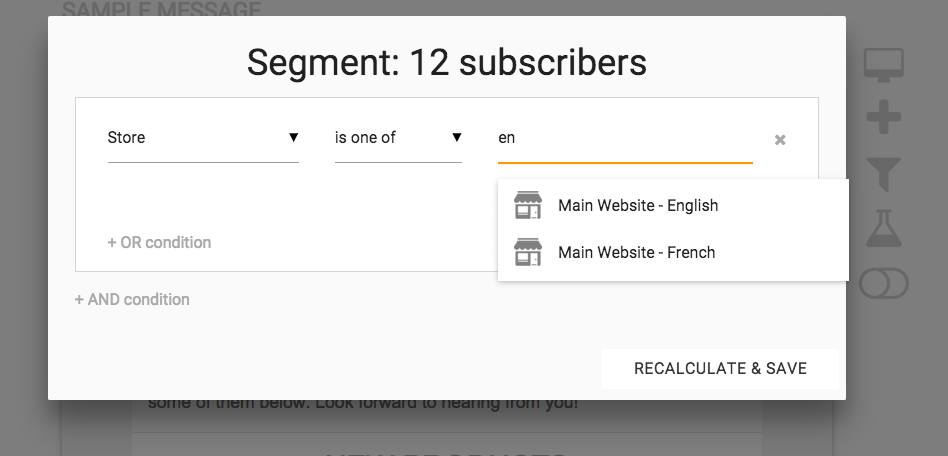Remove the Store condition with the x
This screenshot has height=456, width=948.
(x=780, y=140)
